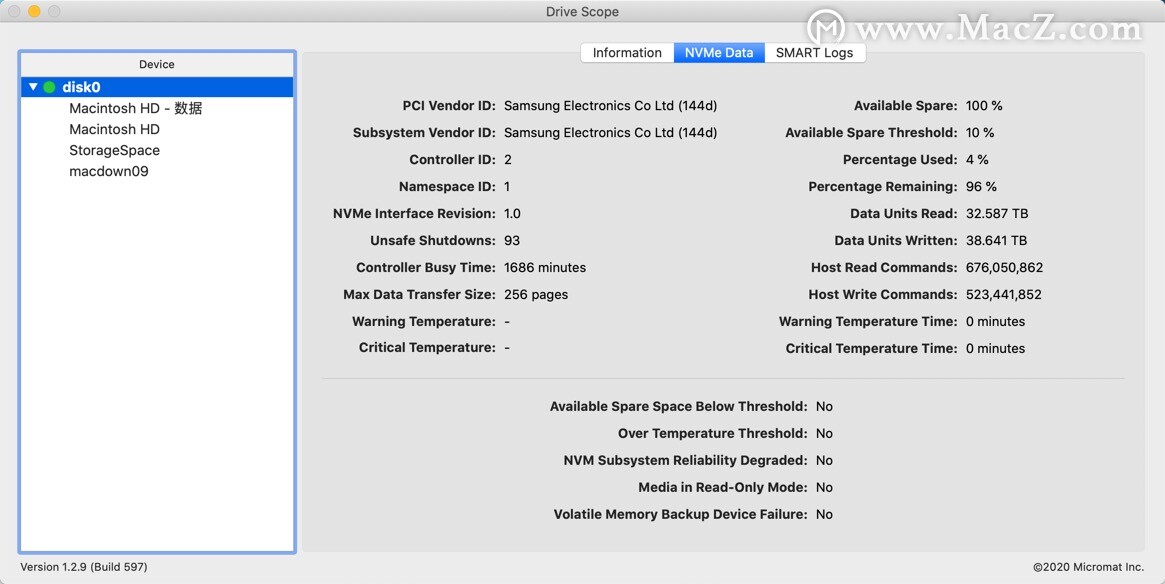Click the Unsafe Shutdowns value 93

[512, 241]
